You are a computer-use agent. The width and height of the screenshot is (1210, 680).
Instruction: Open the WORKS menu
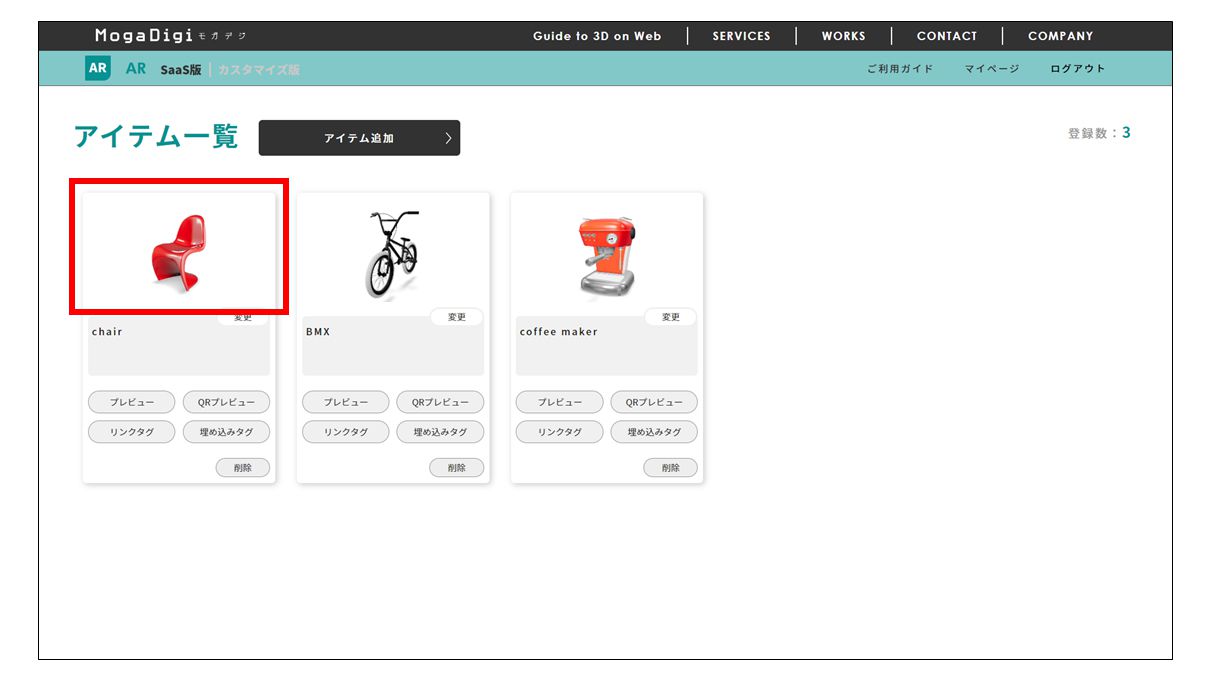pyautogui.click(x=843, y=36)
